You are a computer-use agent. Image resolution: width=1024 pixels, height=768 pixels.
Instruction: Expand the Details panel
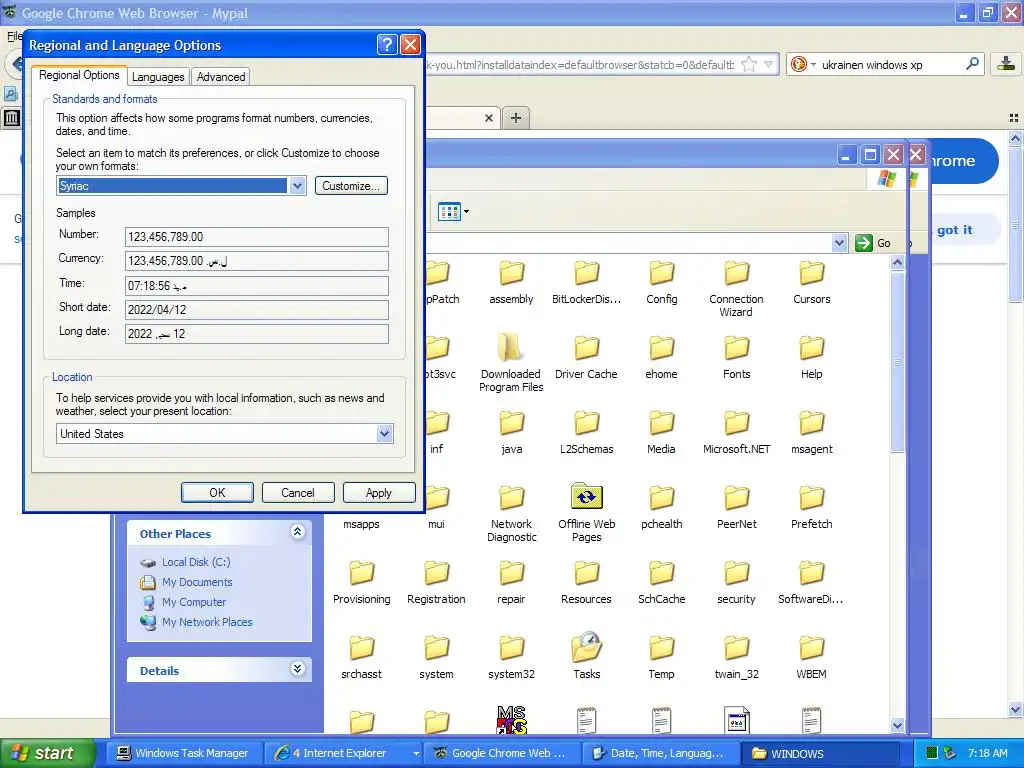(297, 669)
